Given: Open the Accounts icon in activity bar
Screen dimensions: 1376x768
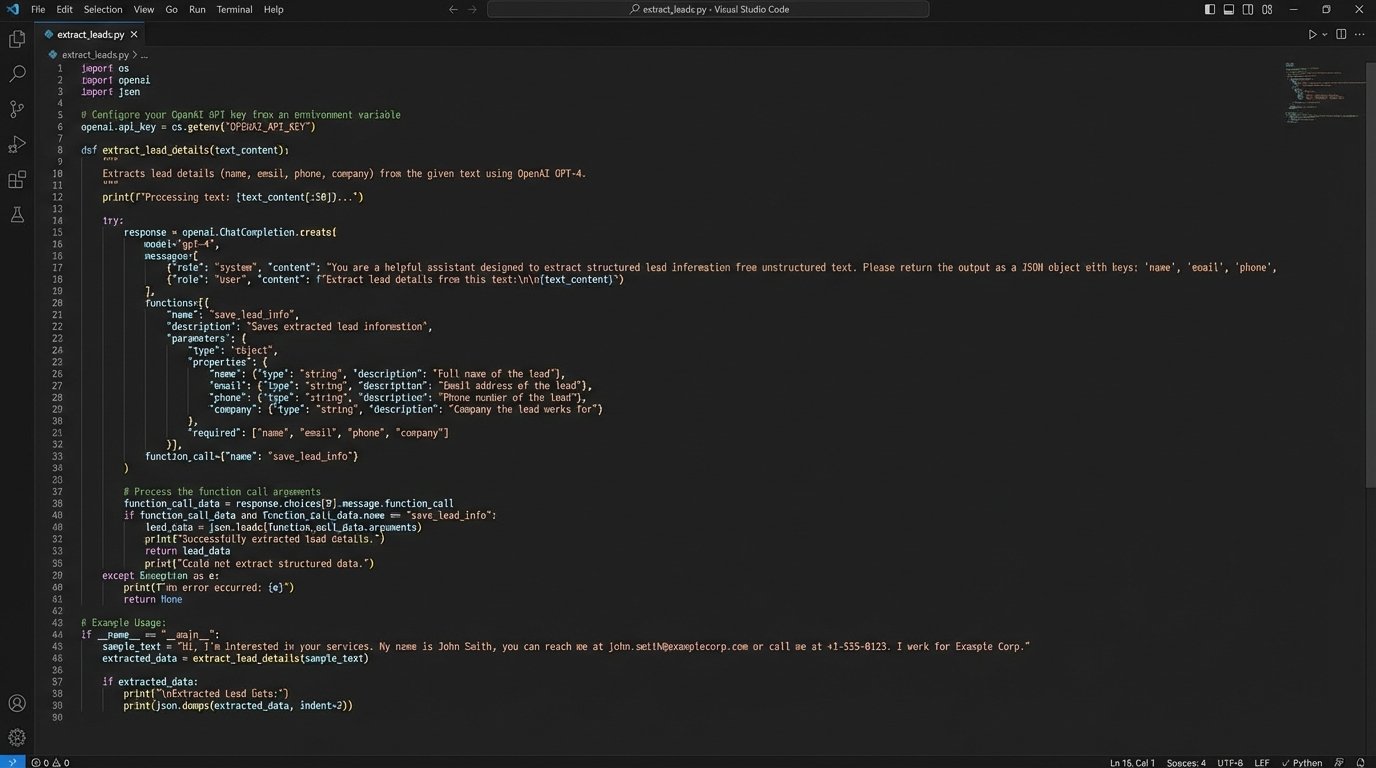Looking at the screenshot, I should [x=17, y=703].
